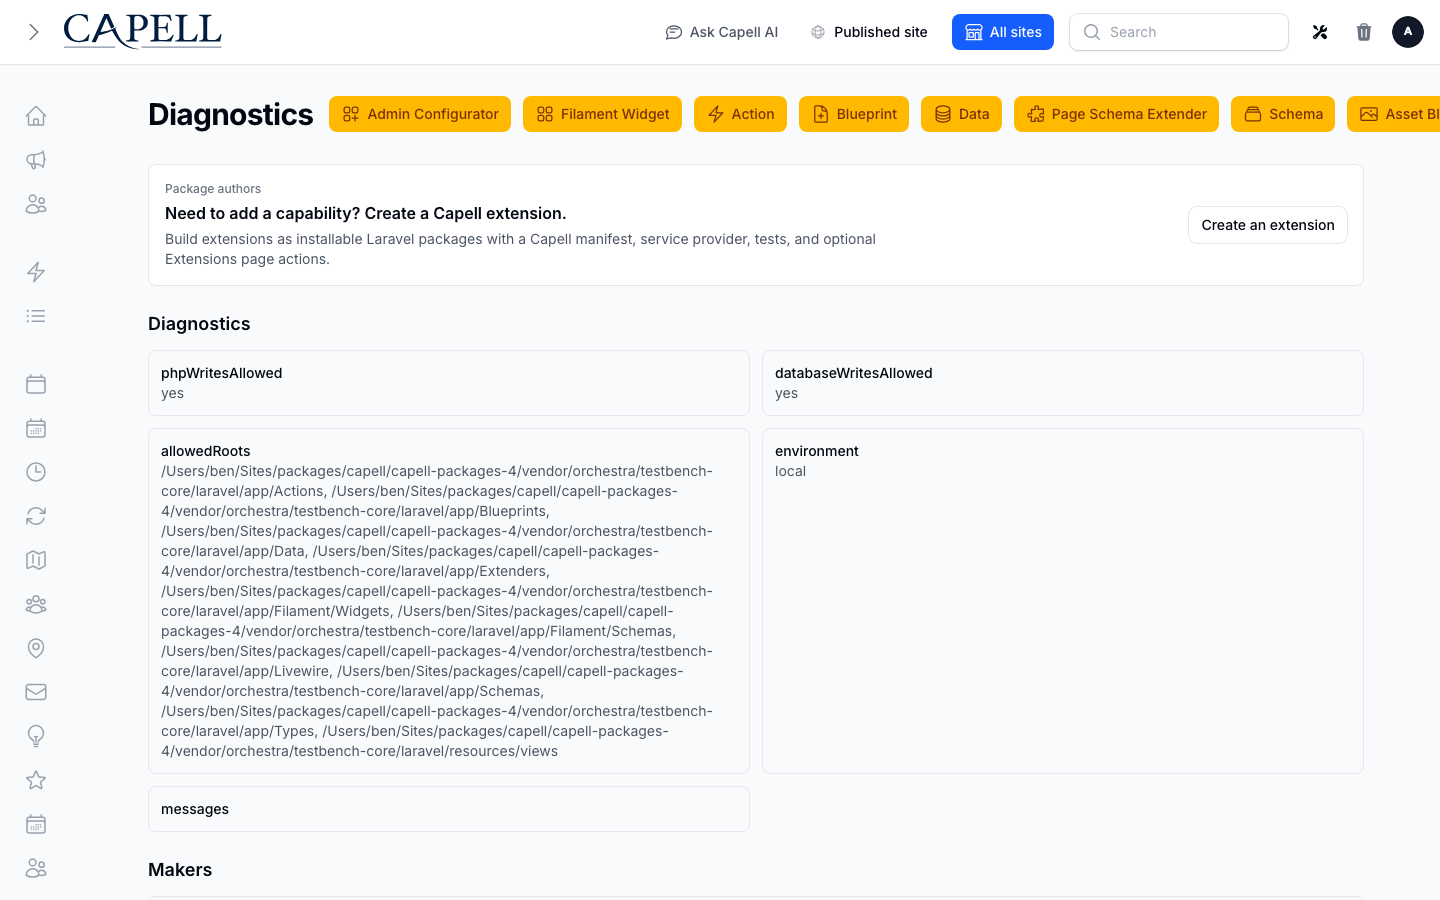This screenshot has width=1440, height=900.
Task: Open the three-person group sidebar icon
Action: click(36, 604)
